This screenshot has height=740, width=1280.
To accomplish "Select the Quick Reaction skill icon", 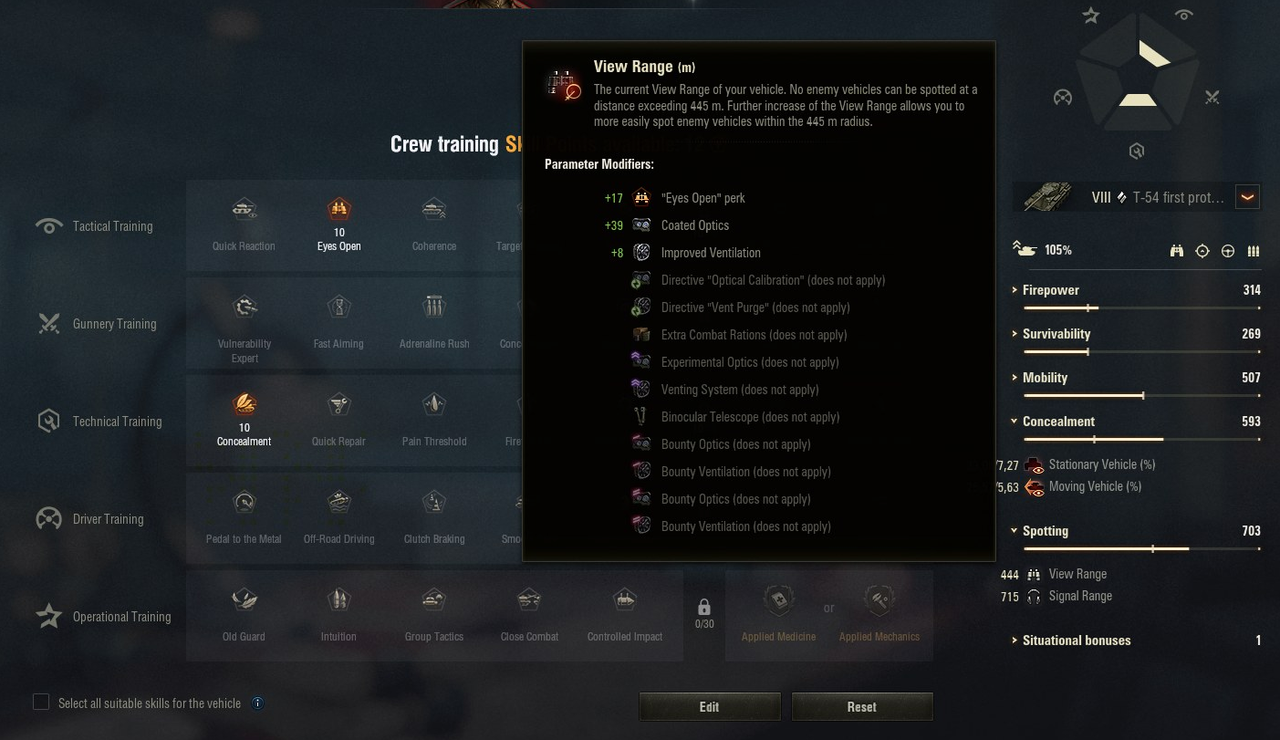I will 244,209.
